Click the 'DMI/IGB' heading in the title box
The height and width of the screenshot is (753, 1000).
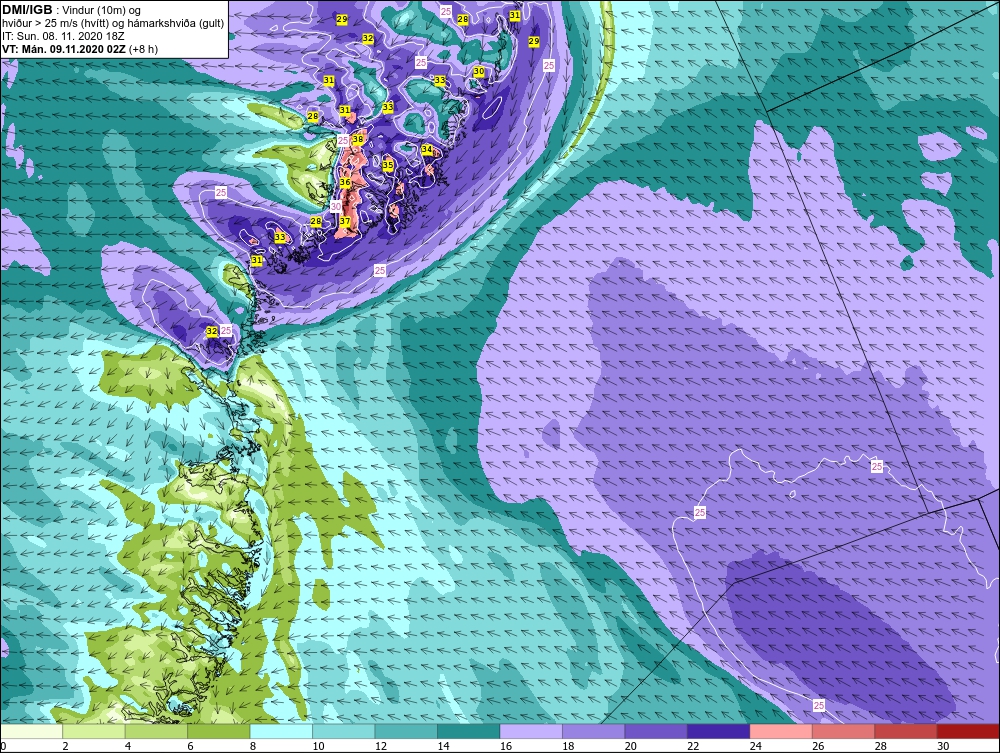click(27, 10)
